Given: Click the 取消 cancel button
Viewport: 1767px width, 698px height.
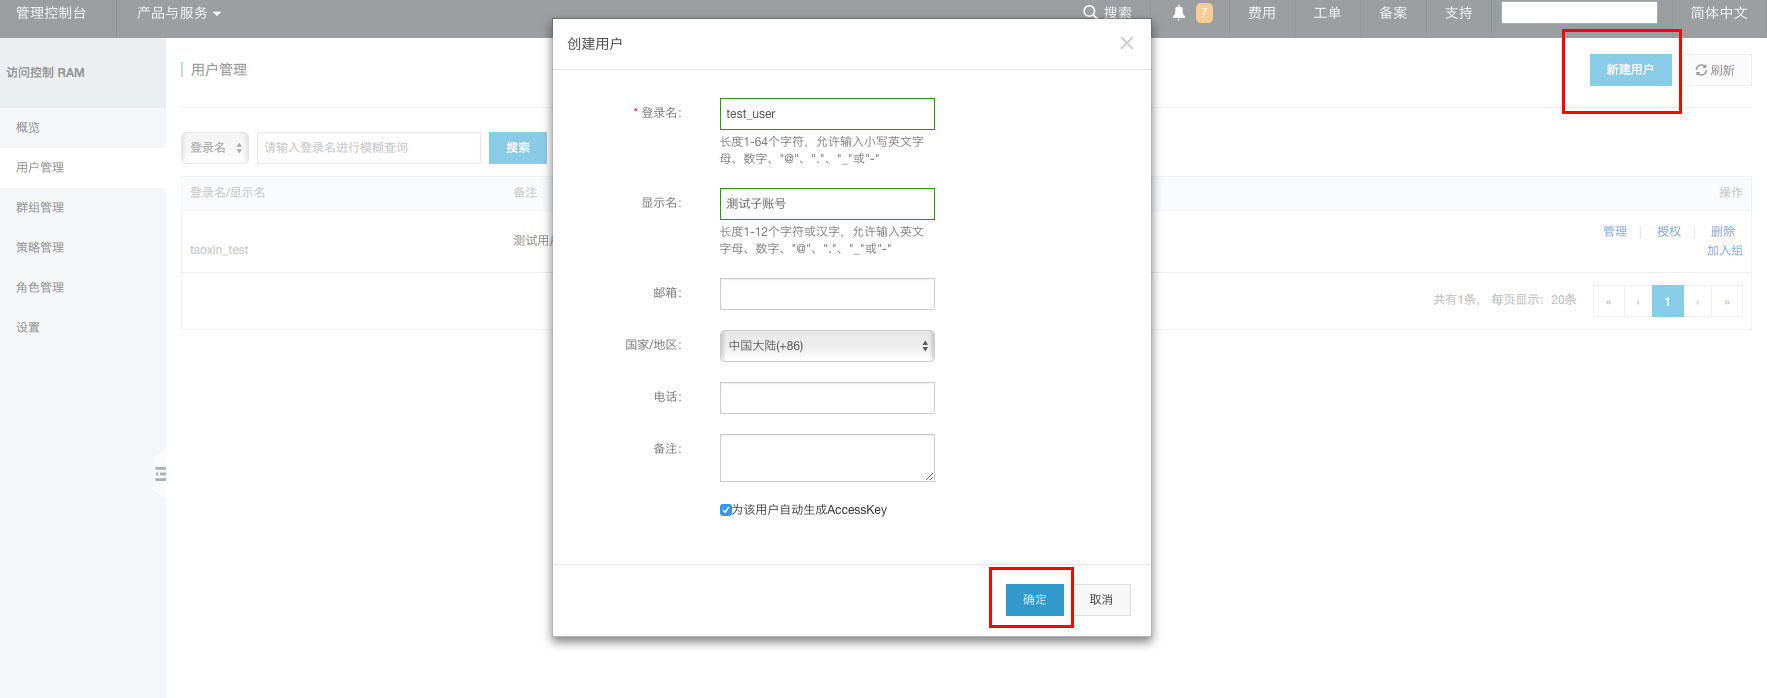Looking at the screenshot, I should (x=1101, y=600).
